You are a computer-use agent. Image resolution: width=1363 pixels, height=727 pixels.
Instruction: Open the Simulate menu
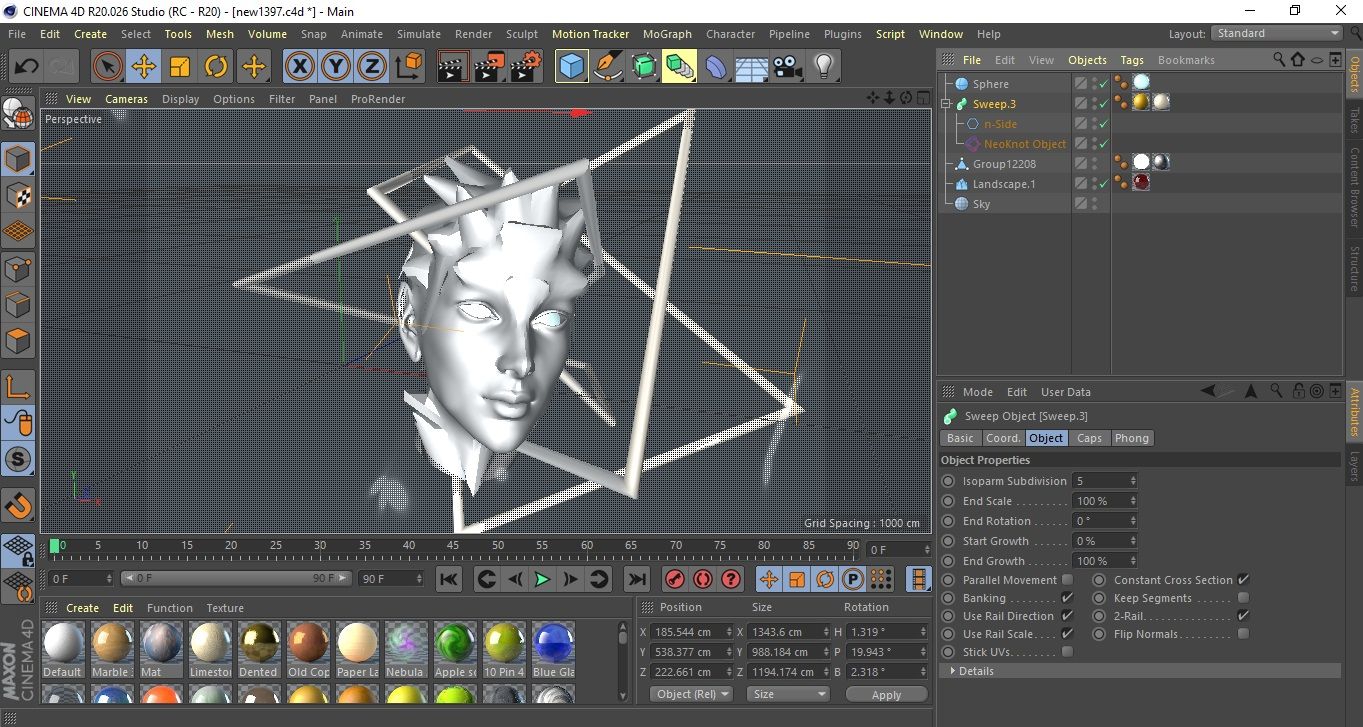point(419,34)
